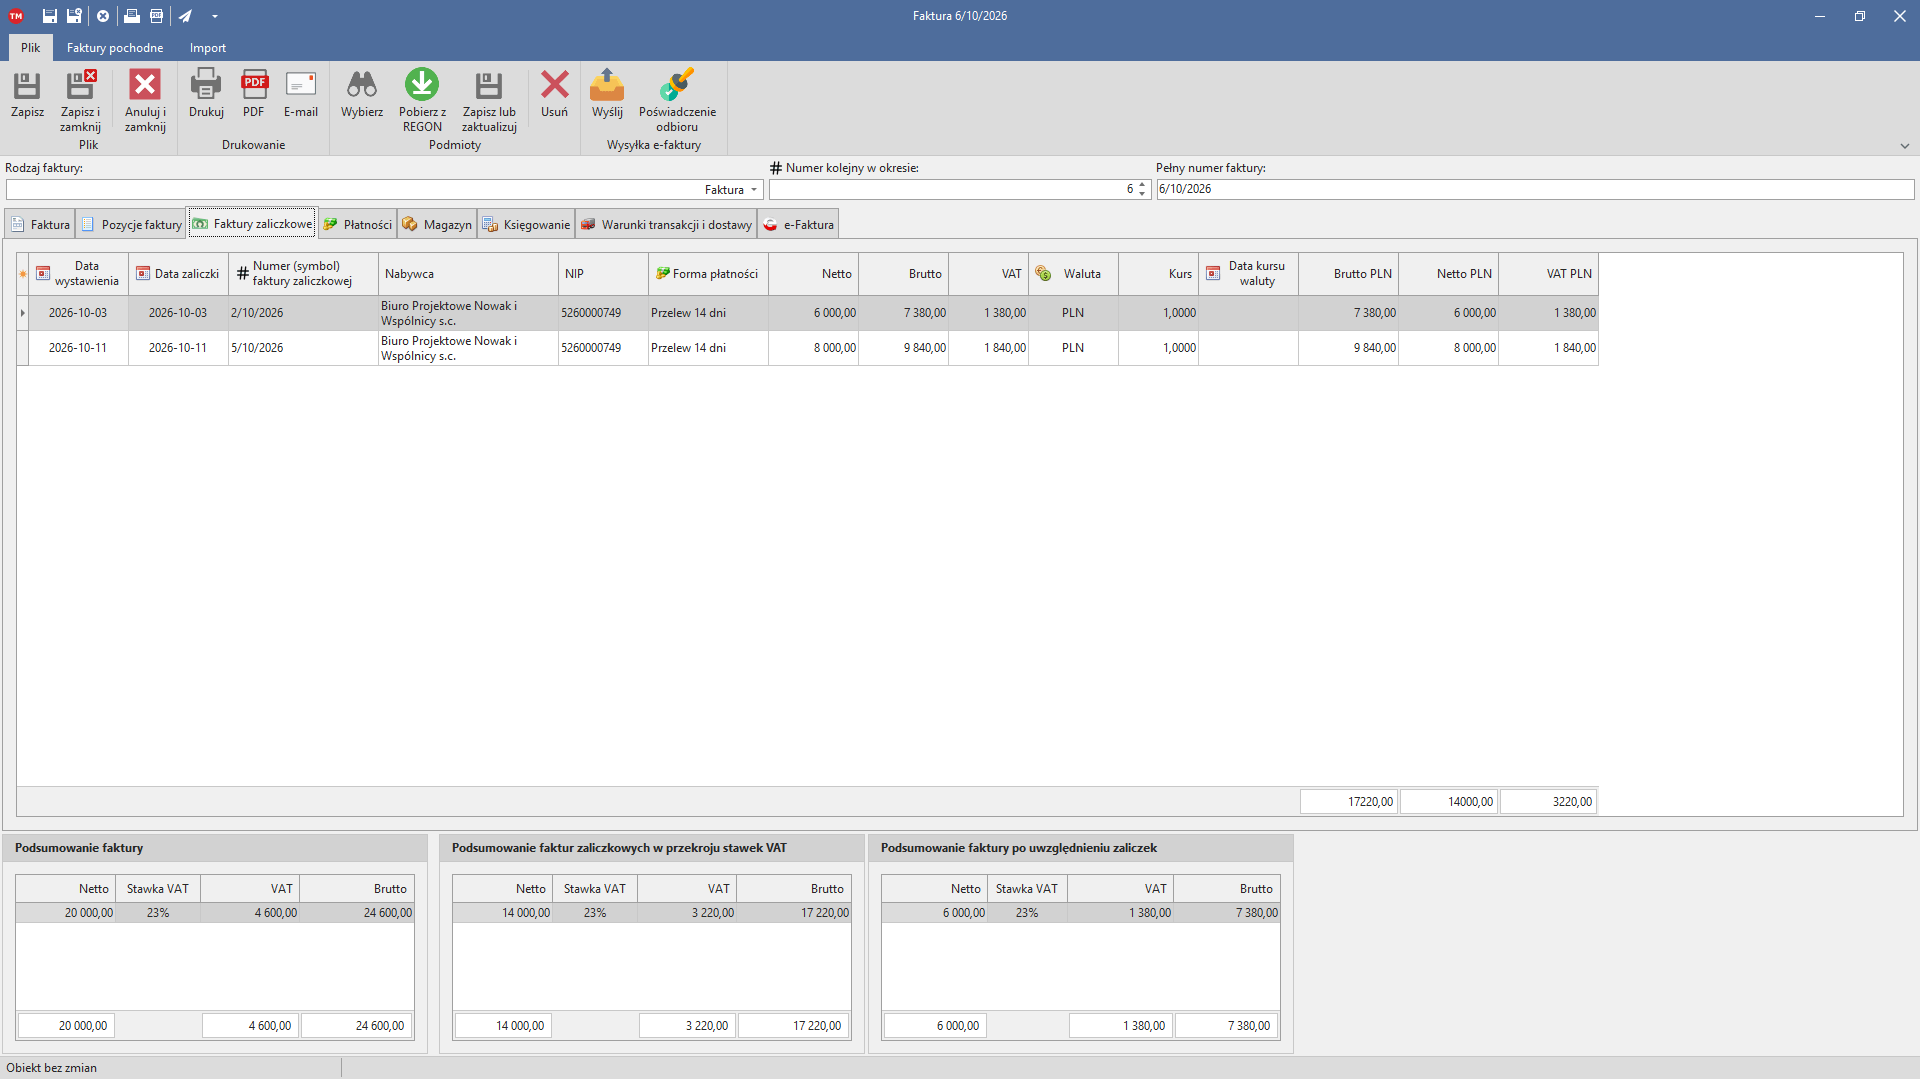Collapse the ribbon with the chevron
The image size is (1920, 1080).
(x=1904, y=146)
